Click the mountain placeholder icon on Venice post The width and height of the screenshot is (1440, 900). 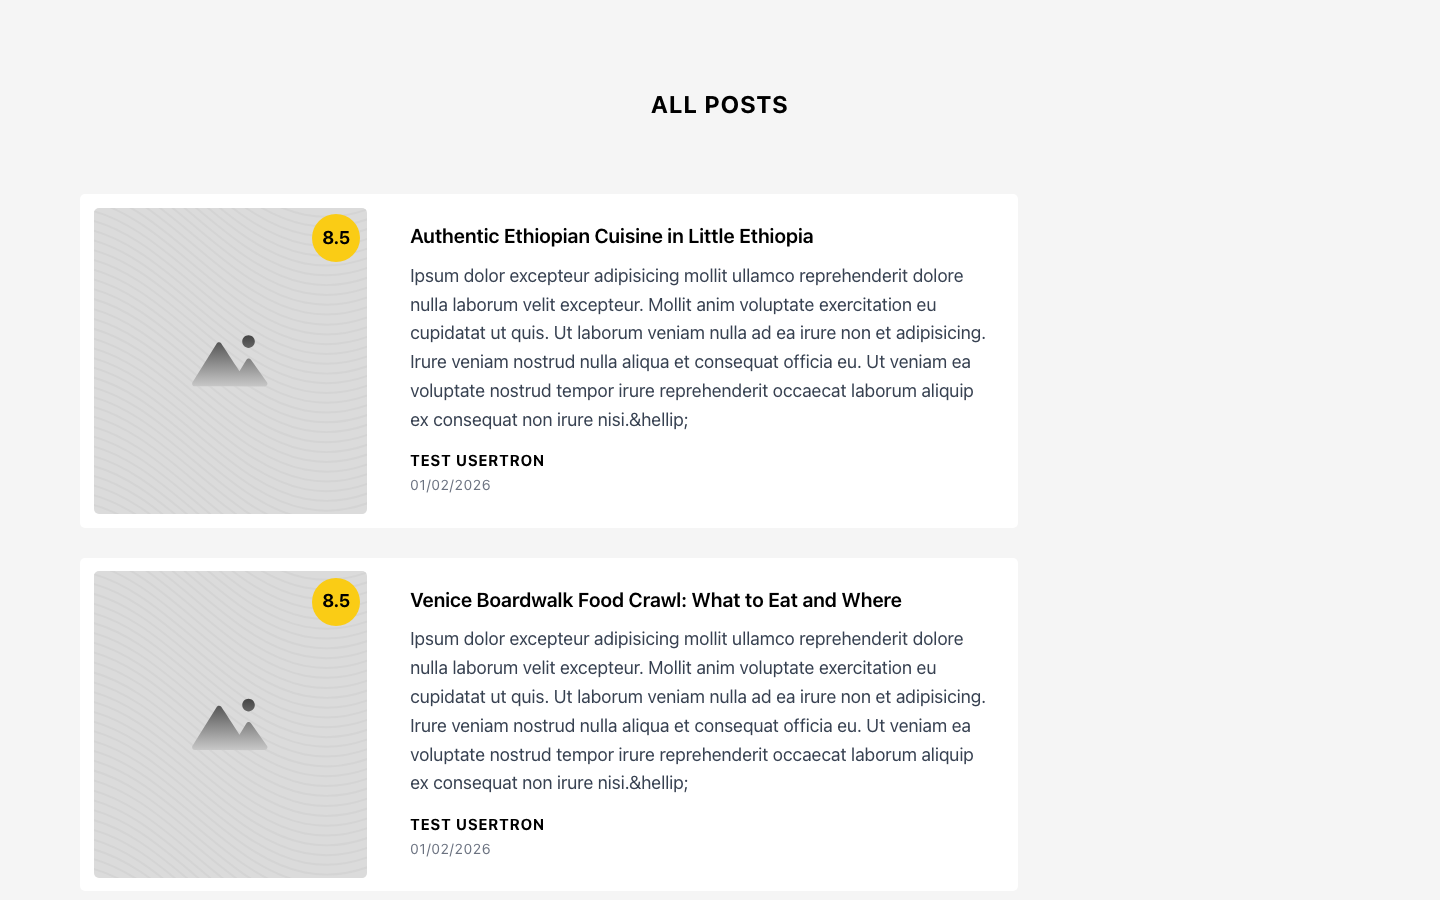[x=230, y=724]
